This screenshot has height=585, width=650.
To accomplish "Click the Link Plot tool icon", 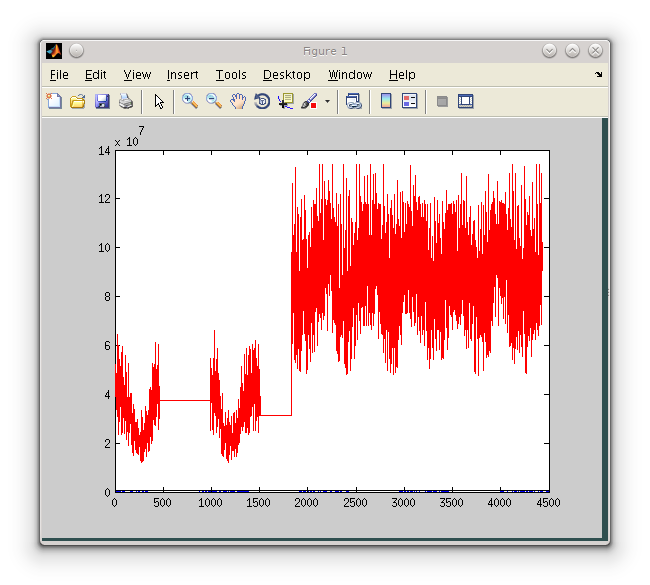I will [354, 101].
